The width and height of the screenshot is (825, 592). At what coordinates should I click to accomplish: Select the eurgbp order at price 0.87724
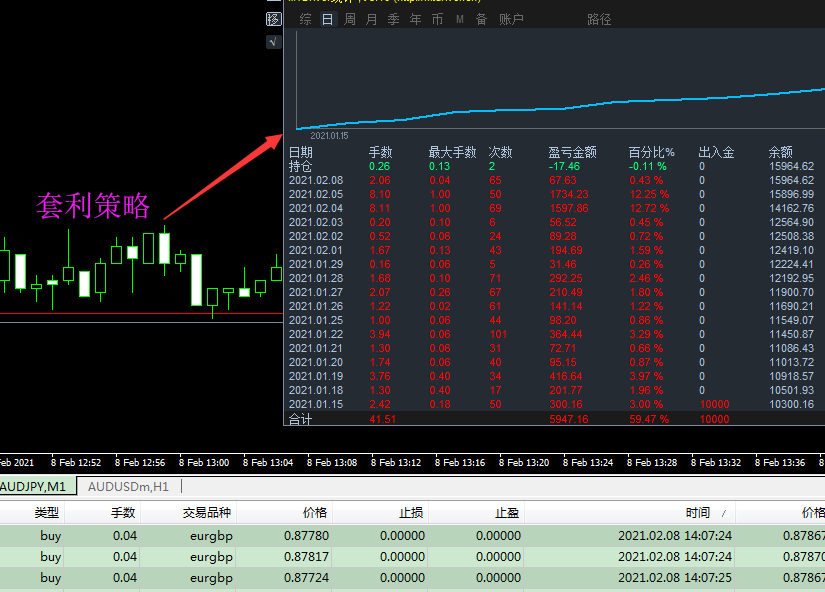point(412,578)
